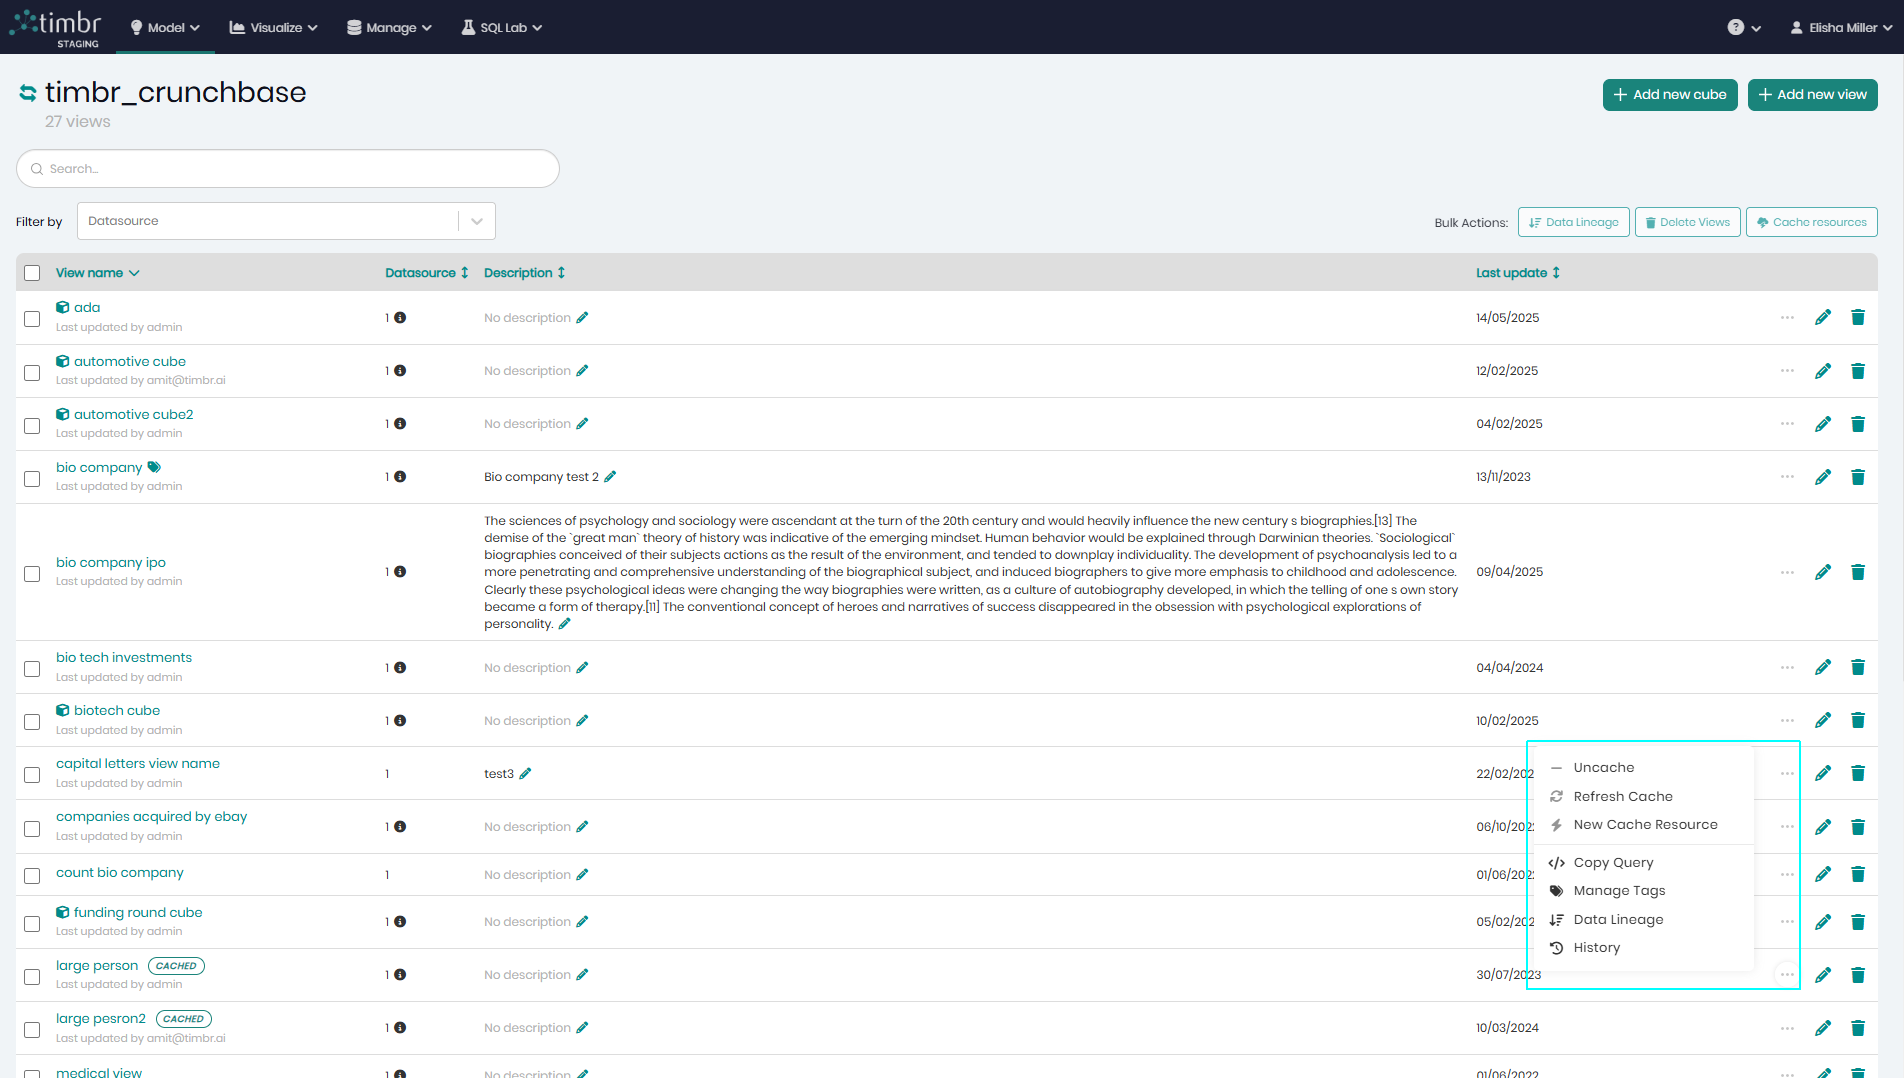Select Manage Tags from the context menu
Screen dimensions: 1904x1078
[x=1618, y=890]
